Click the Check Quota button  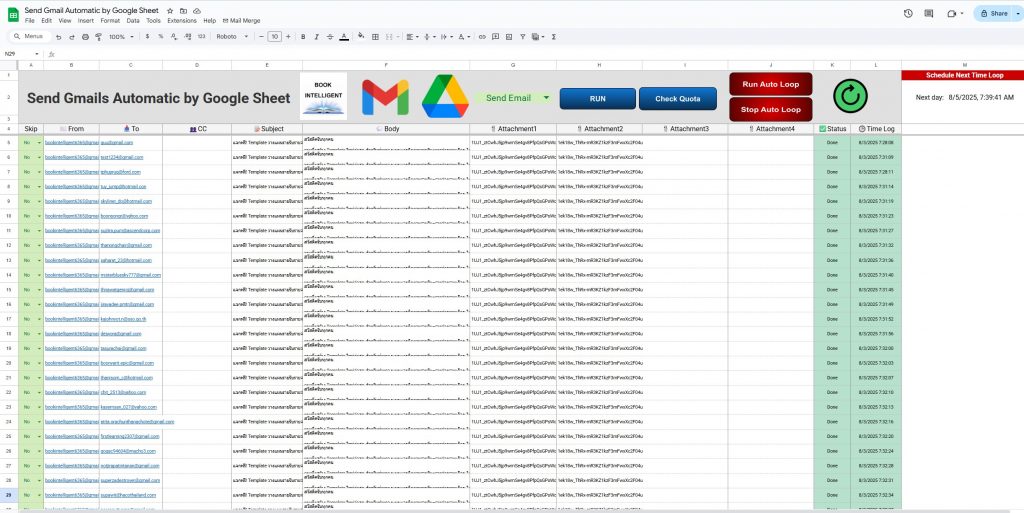tap(677, 99)
